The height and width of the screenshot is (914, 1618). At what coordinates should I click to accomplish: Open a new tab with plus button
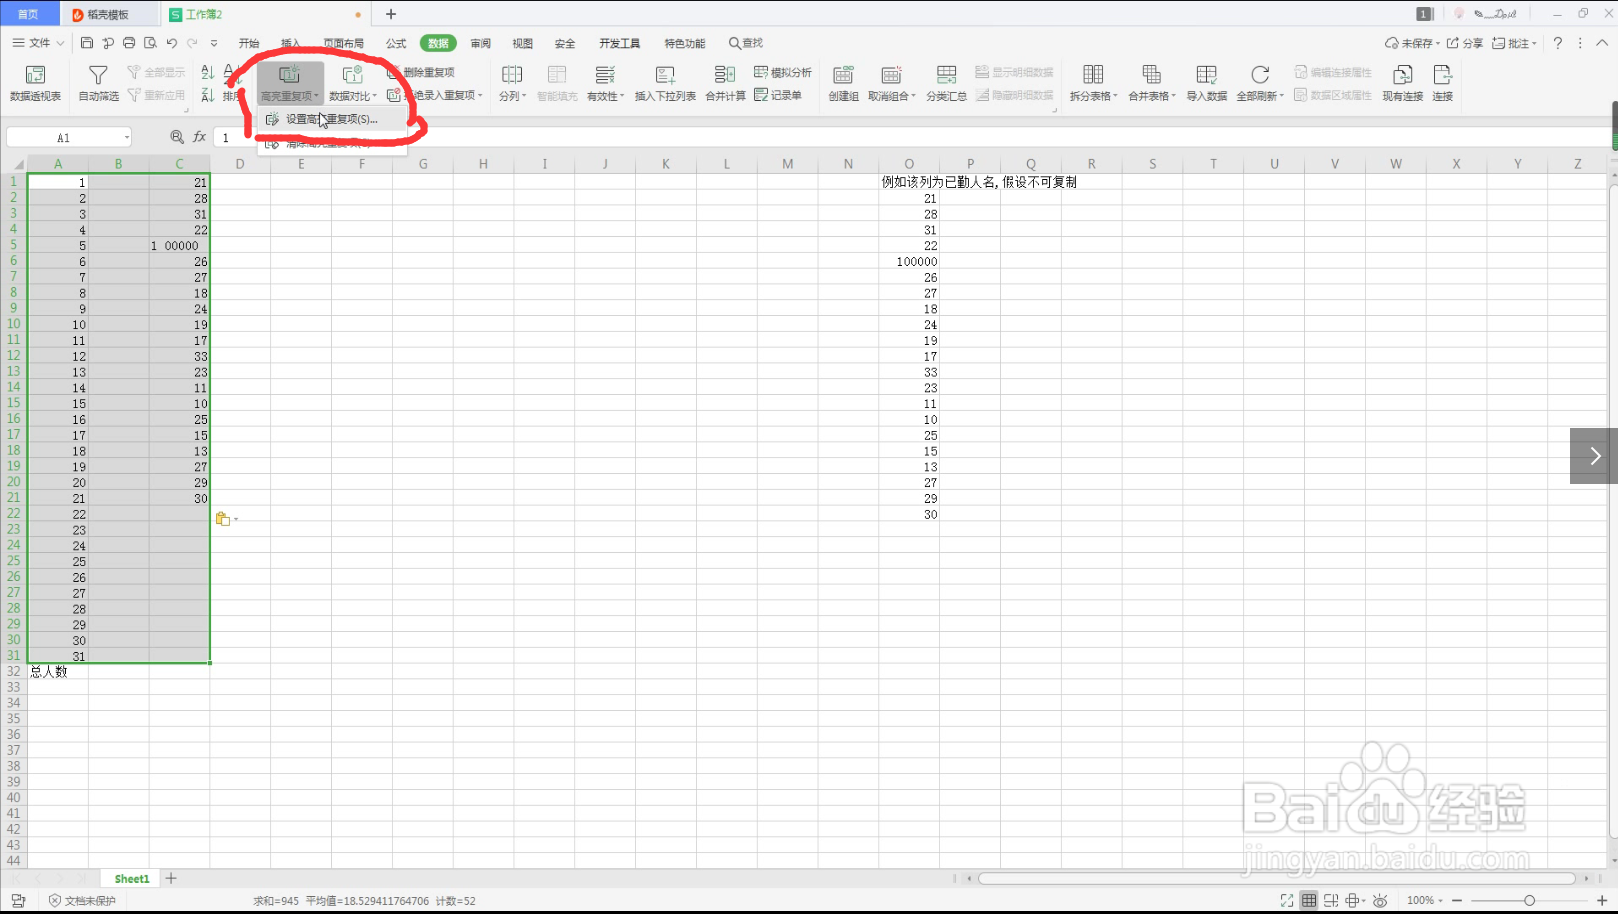click(x=391, y=14)
